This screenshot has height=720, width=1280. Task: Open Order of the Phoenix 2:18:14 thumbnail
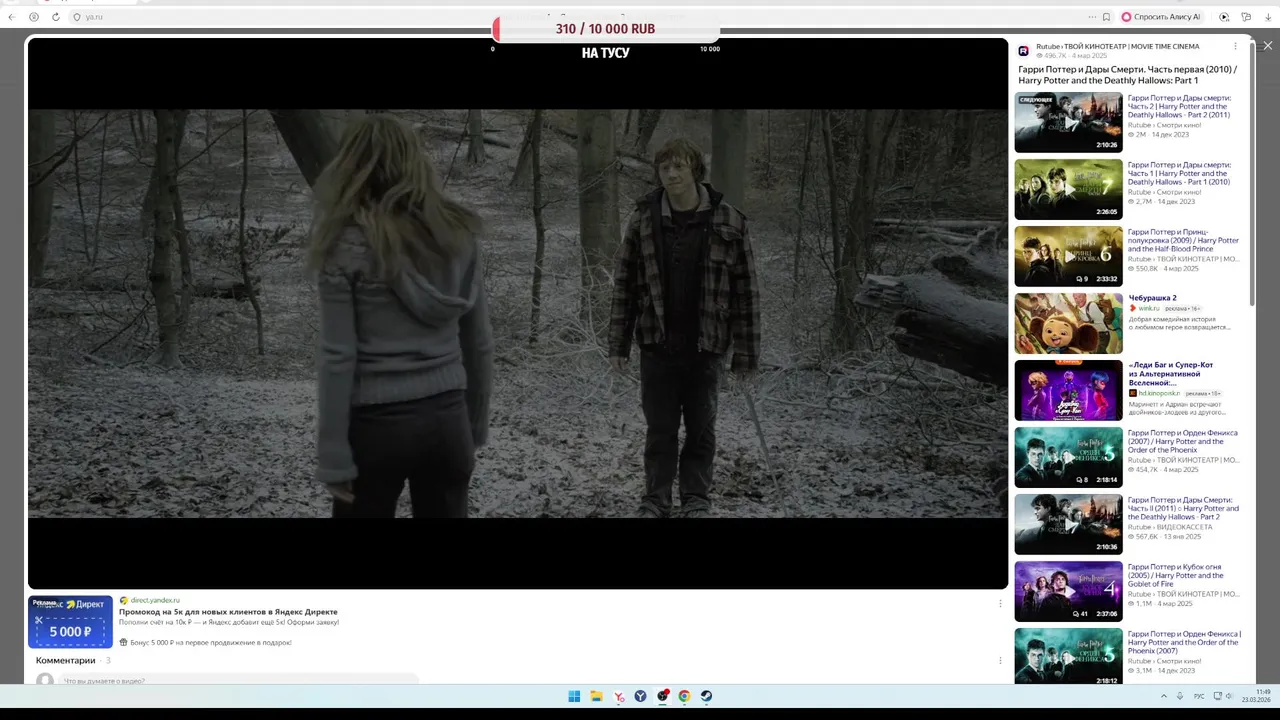pos(1068,458)
